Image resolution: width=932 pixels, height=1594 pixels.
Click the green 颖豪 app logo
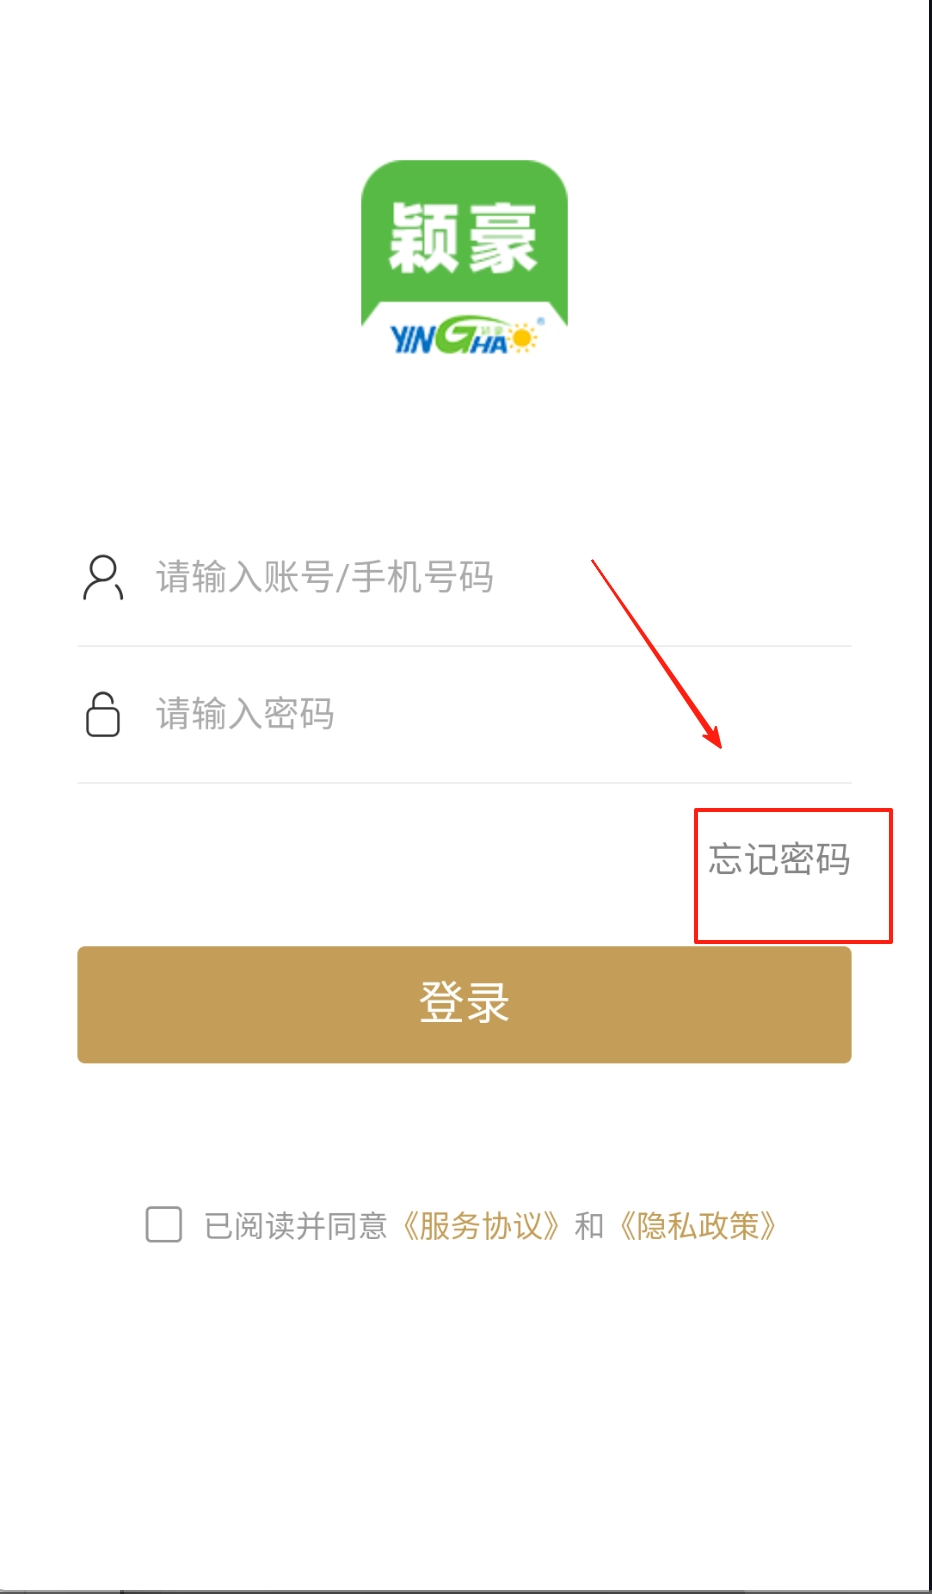tap(464, 258)
